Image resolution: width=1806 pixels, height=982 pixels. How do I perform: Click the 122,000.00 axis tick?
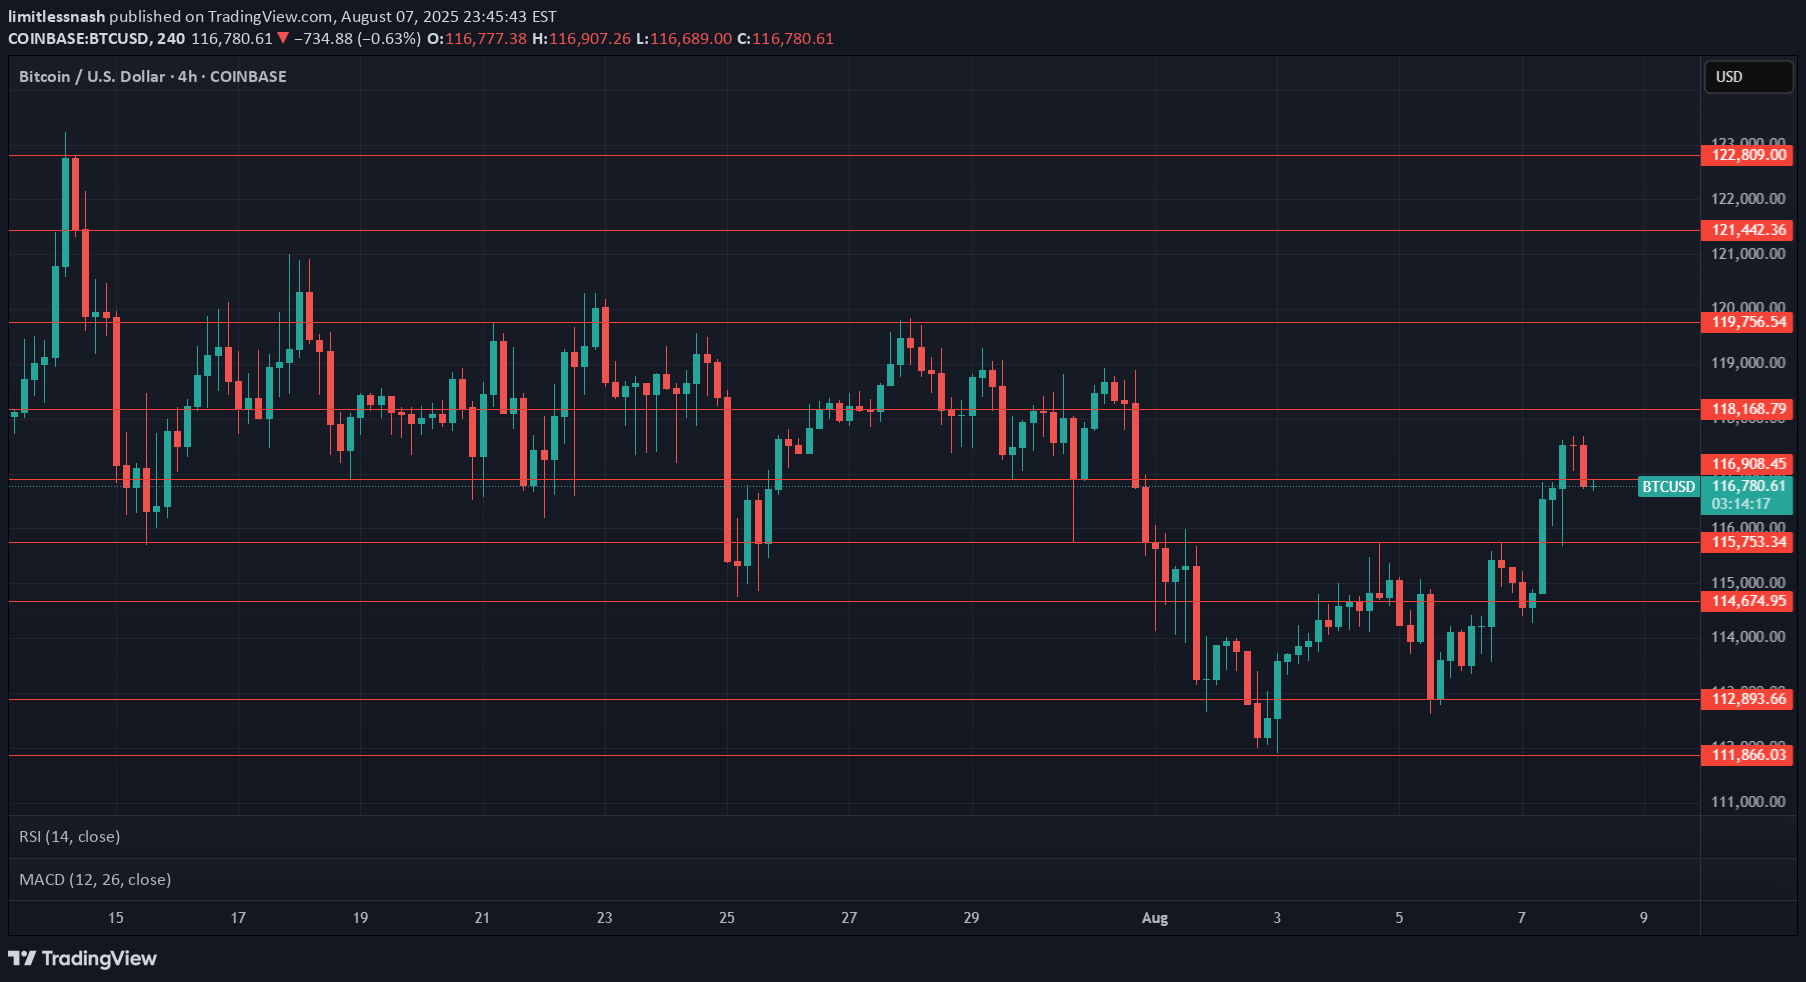1748,199
